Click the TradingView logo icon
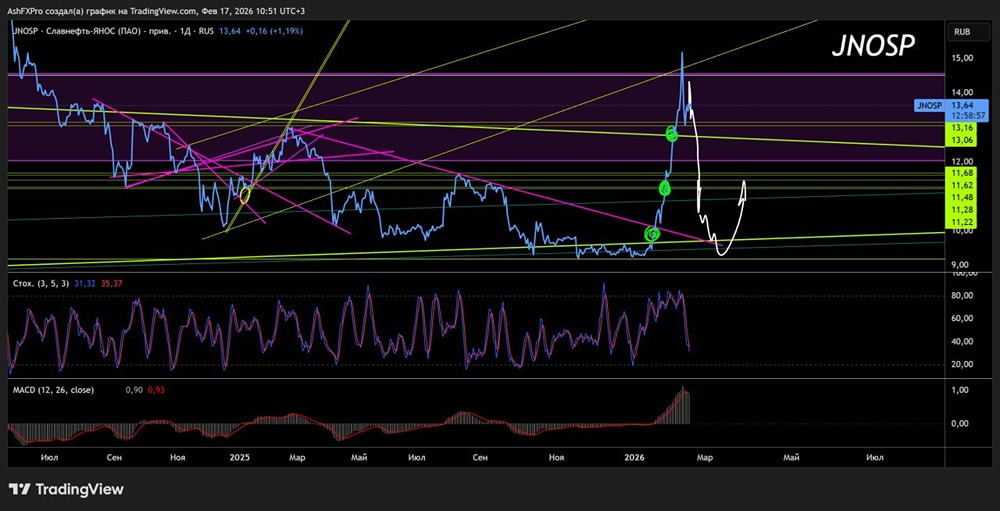1000x511 pixels. pyautogui.click(x=19, y=489)
